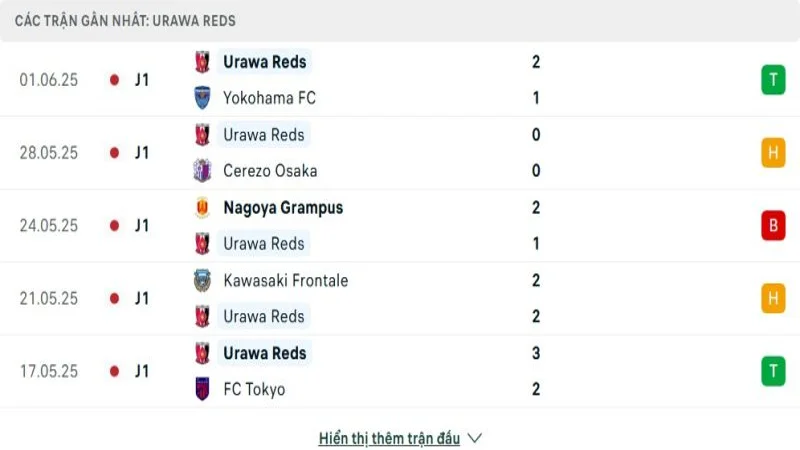Screen dimensions: 800x450
Task: Click green T badge for 17.05.25 match
Action: click(x=772, y=371)
